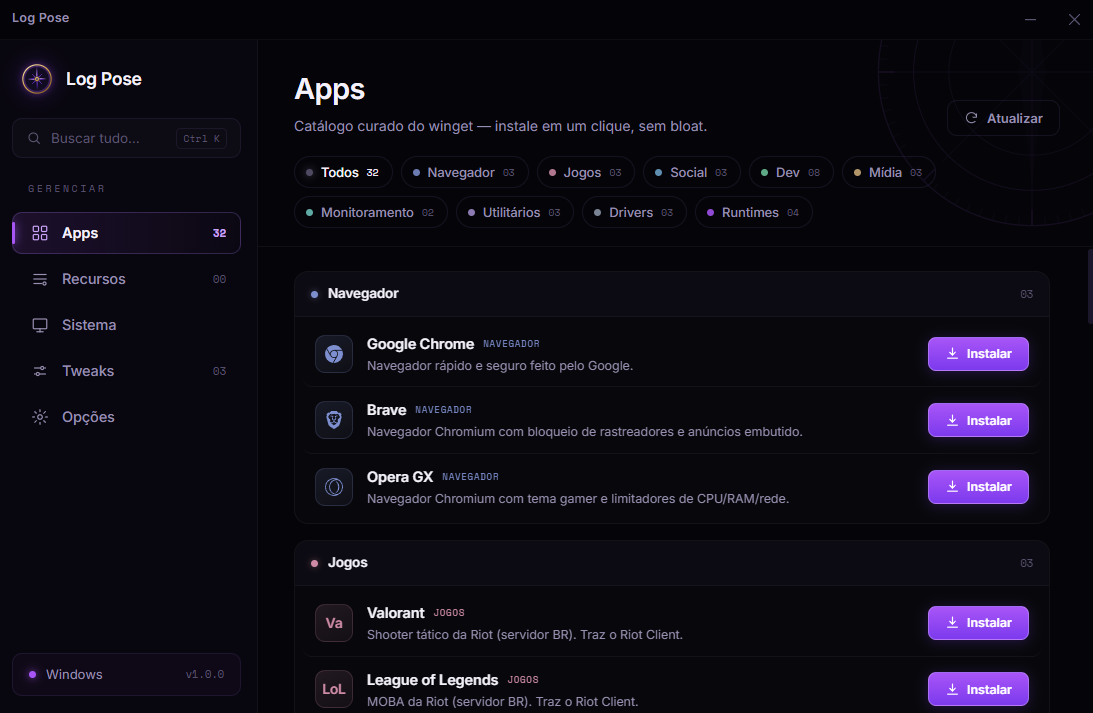This screenshot has width=1093, height=713.
Task: Click the Atualizar text label
Action: pyautogui.click(x=1015, y=118)
